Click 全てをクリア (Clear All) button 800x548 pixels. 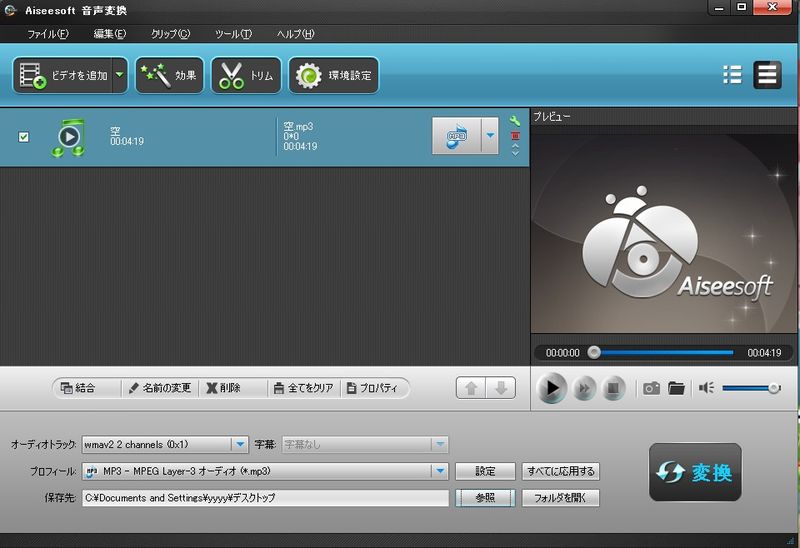point(304,388)
